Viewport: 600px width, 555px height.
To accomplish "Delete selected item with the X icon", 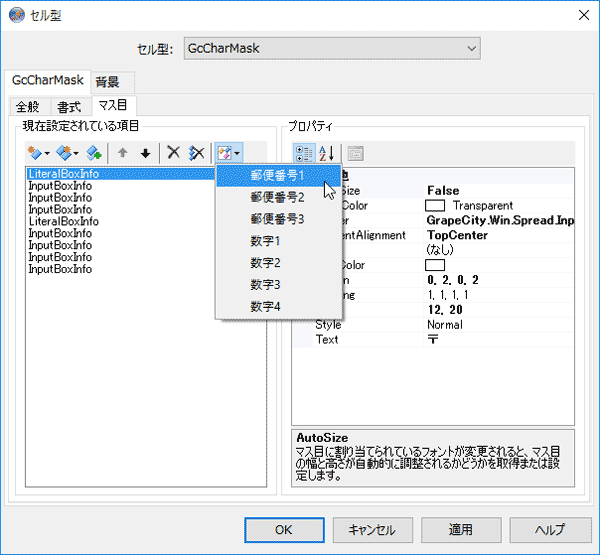I will click(x=174, y=153).
